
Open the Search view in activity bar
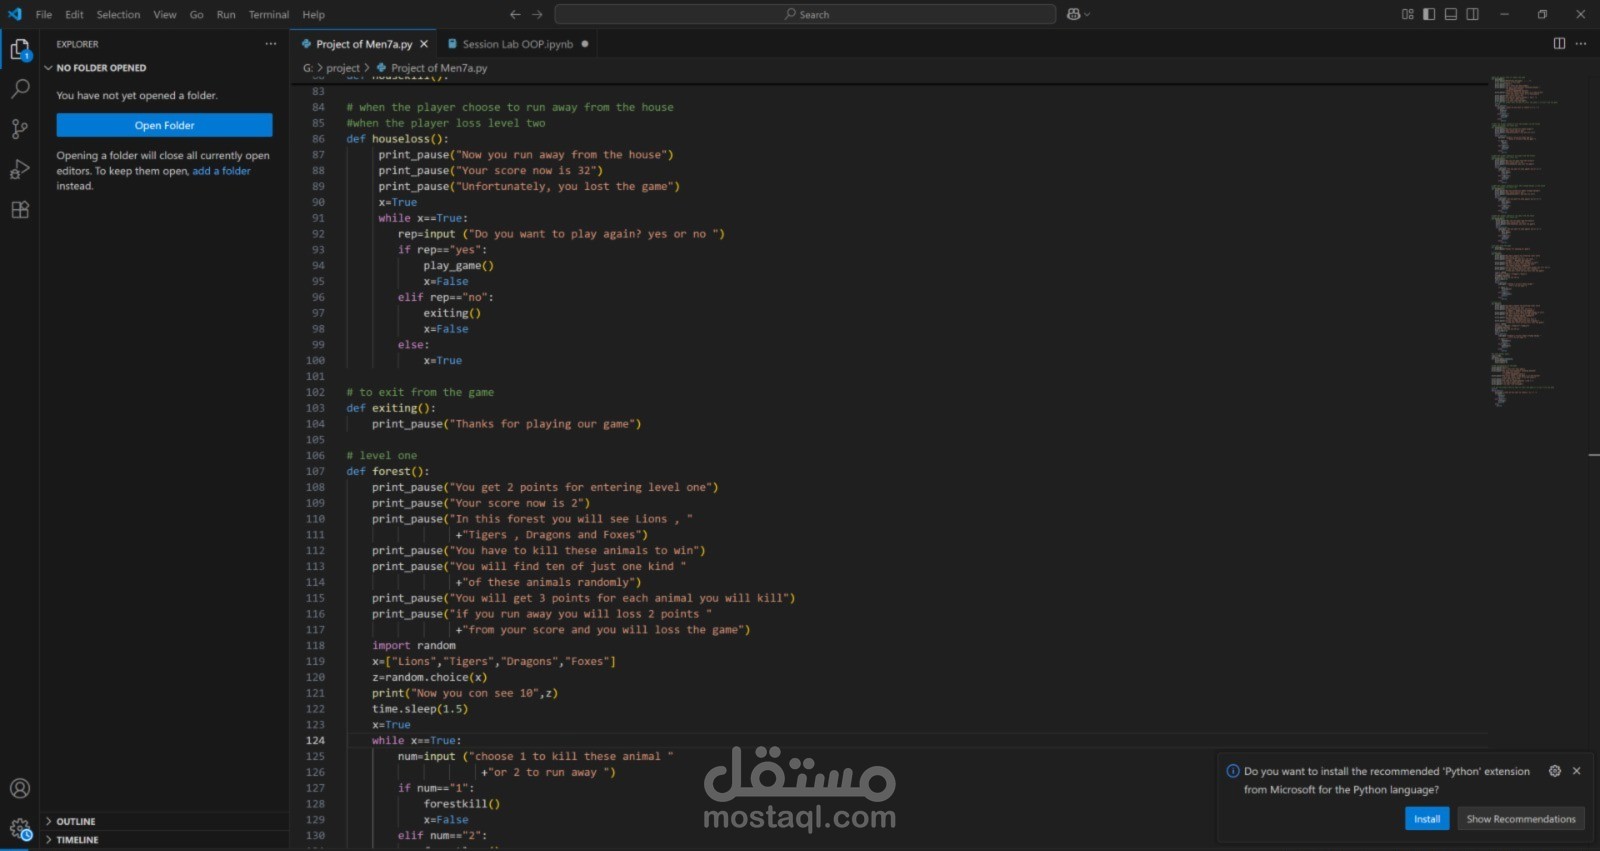tap(20, 89)
